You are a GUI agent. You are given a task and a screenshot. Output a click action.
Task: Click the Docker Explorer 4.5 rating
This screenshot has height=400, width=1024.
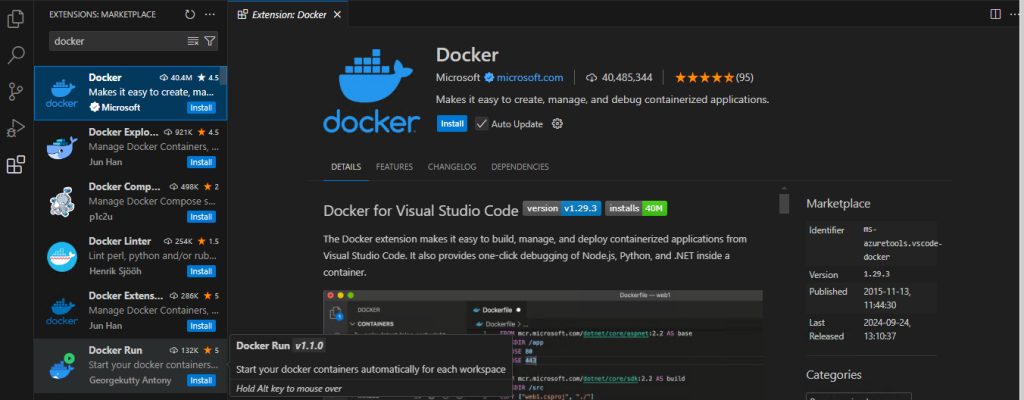coord(208,132)
